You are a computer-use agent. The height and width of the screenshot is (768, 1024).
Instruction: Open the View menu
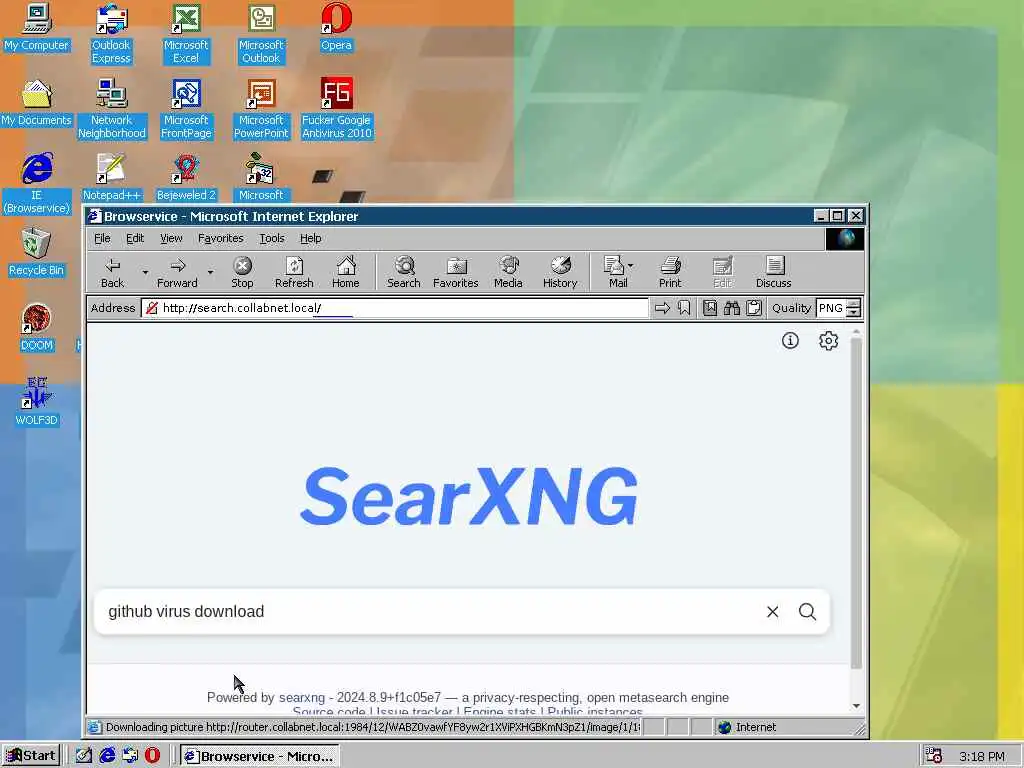pyautogui.click(x=171, y=238)
